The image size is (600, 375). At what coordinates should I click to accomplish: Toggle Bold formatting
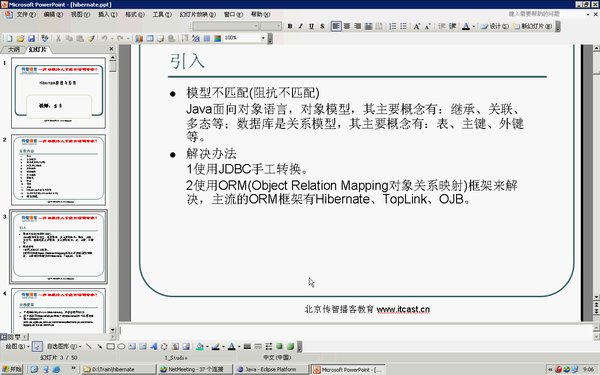click(x=290, y=26)
